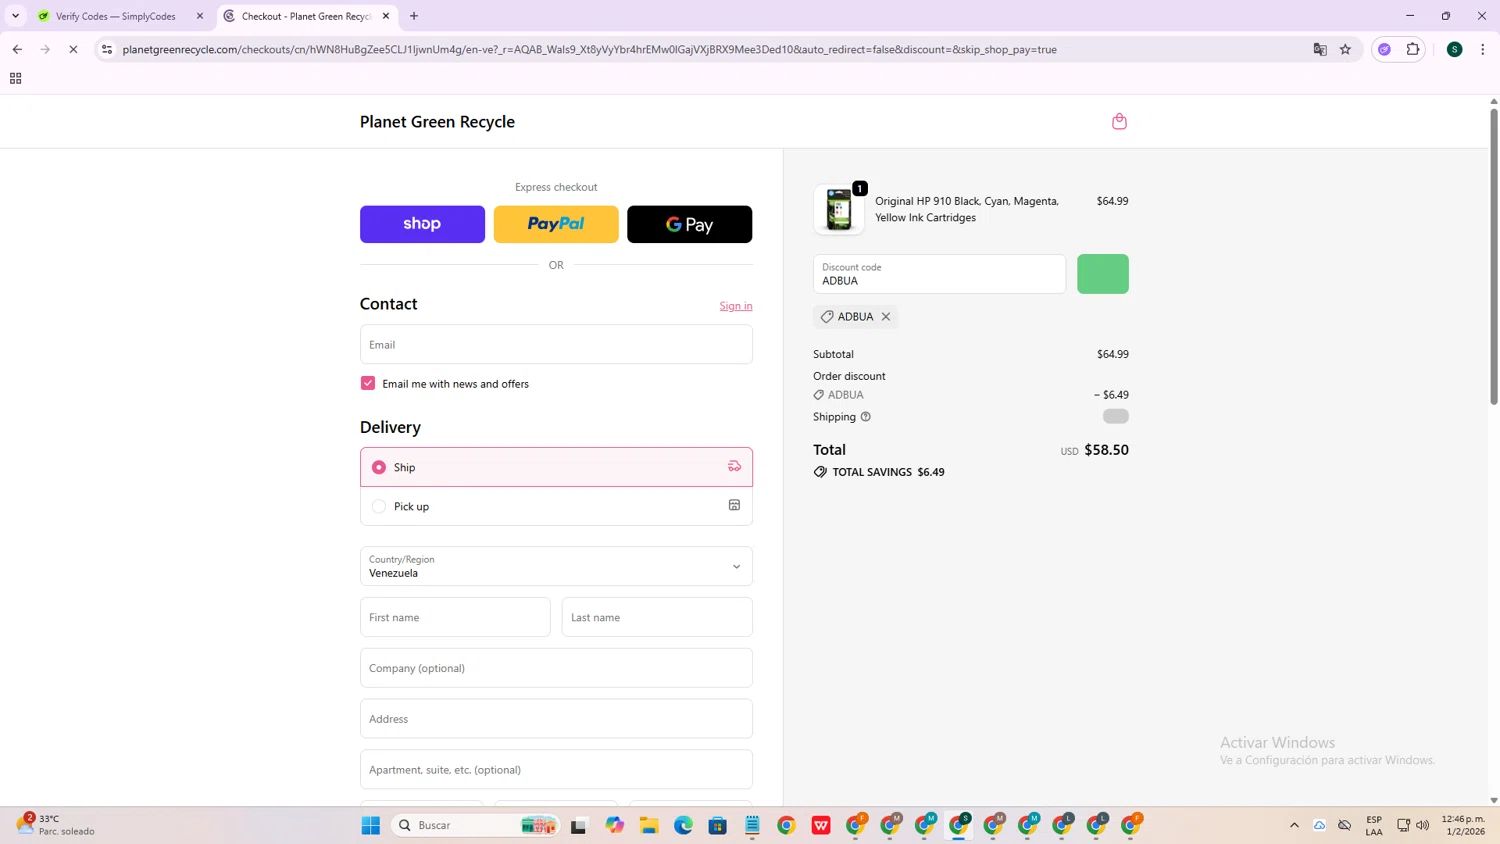Remove the ADBUA discount tag
The height and width of the screenshot is (844, 1500).
pyautogui.click(x=886, y=317)
